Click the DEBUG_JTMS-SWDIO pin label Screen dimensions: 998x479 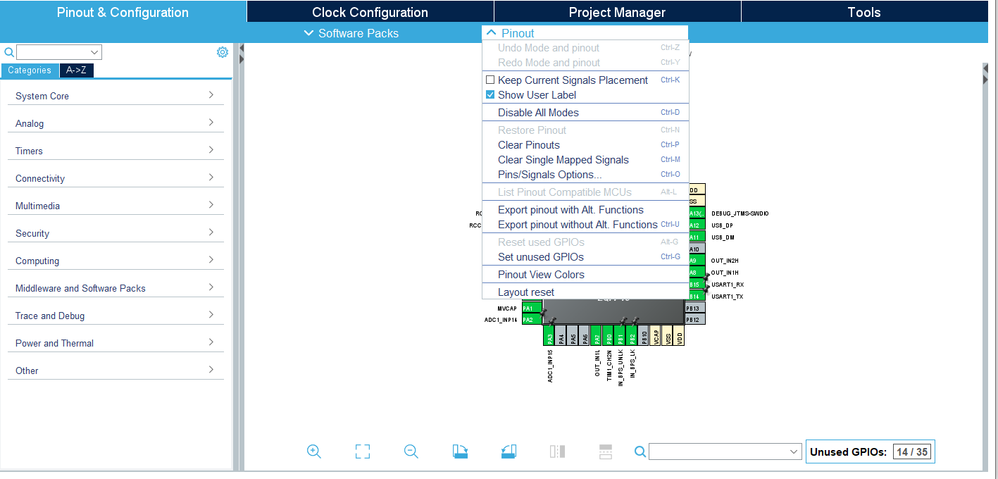(x=740, y=213)
